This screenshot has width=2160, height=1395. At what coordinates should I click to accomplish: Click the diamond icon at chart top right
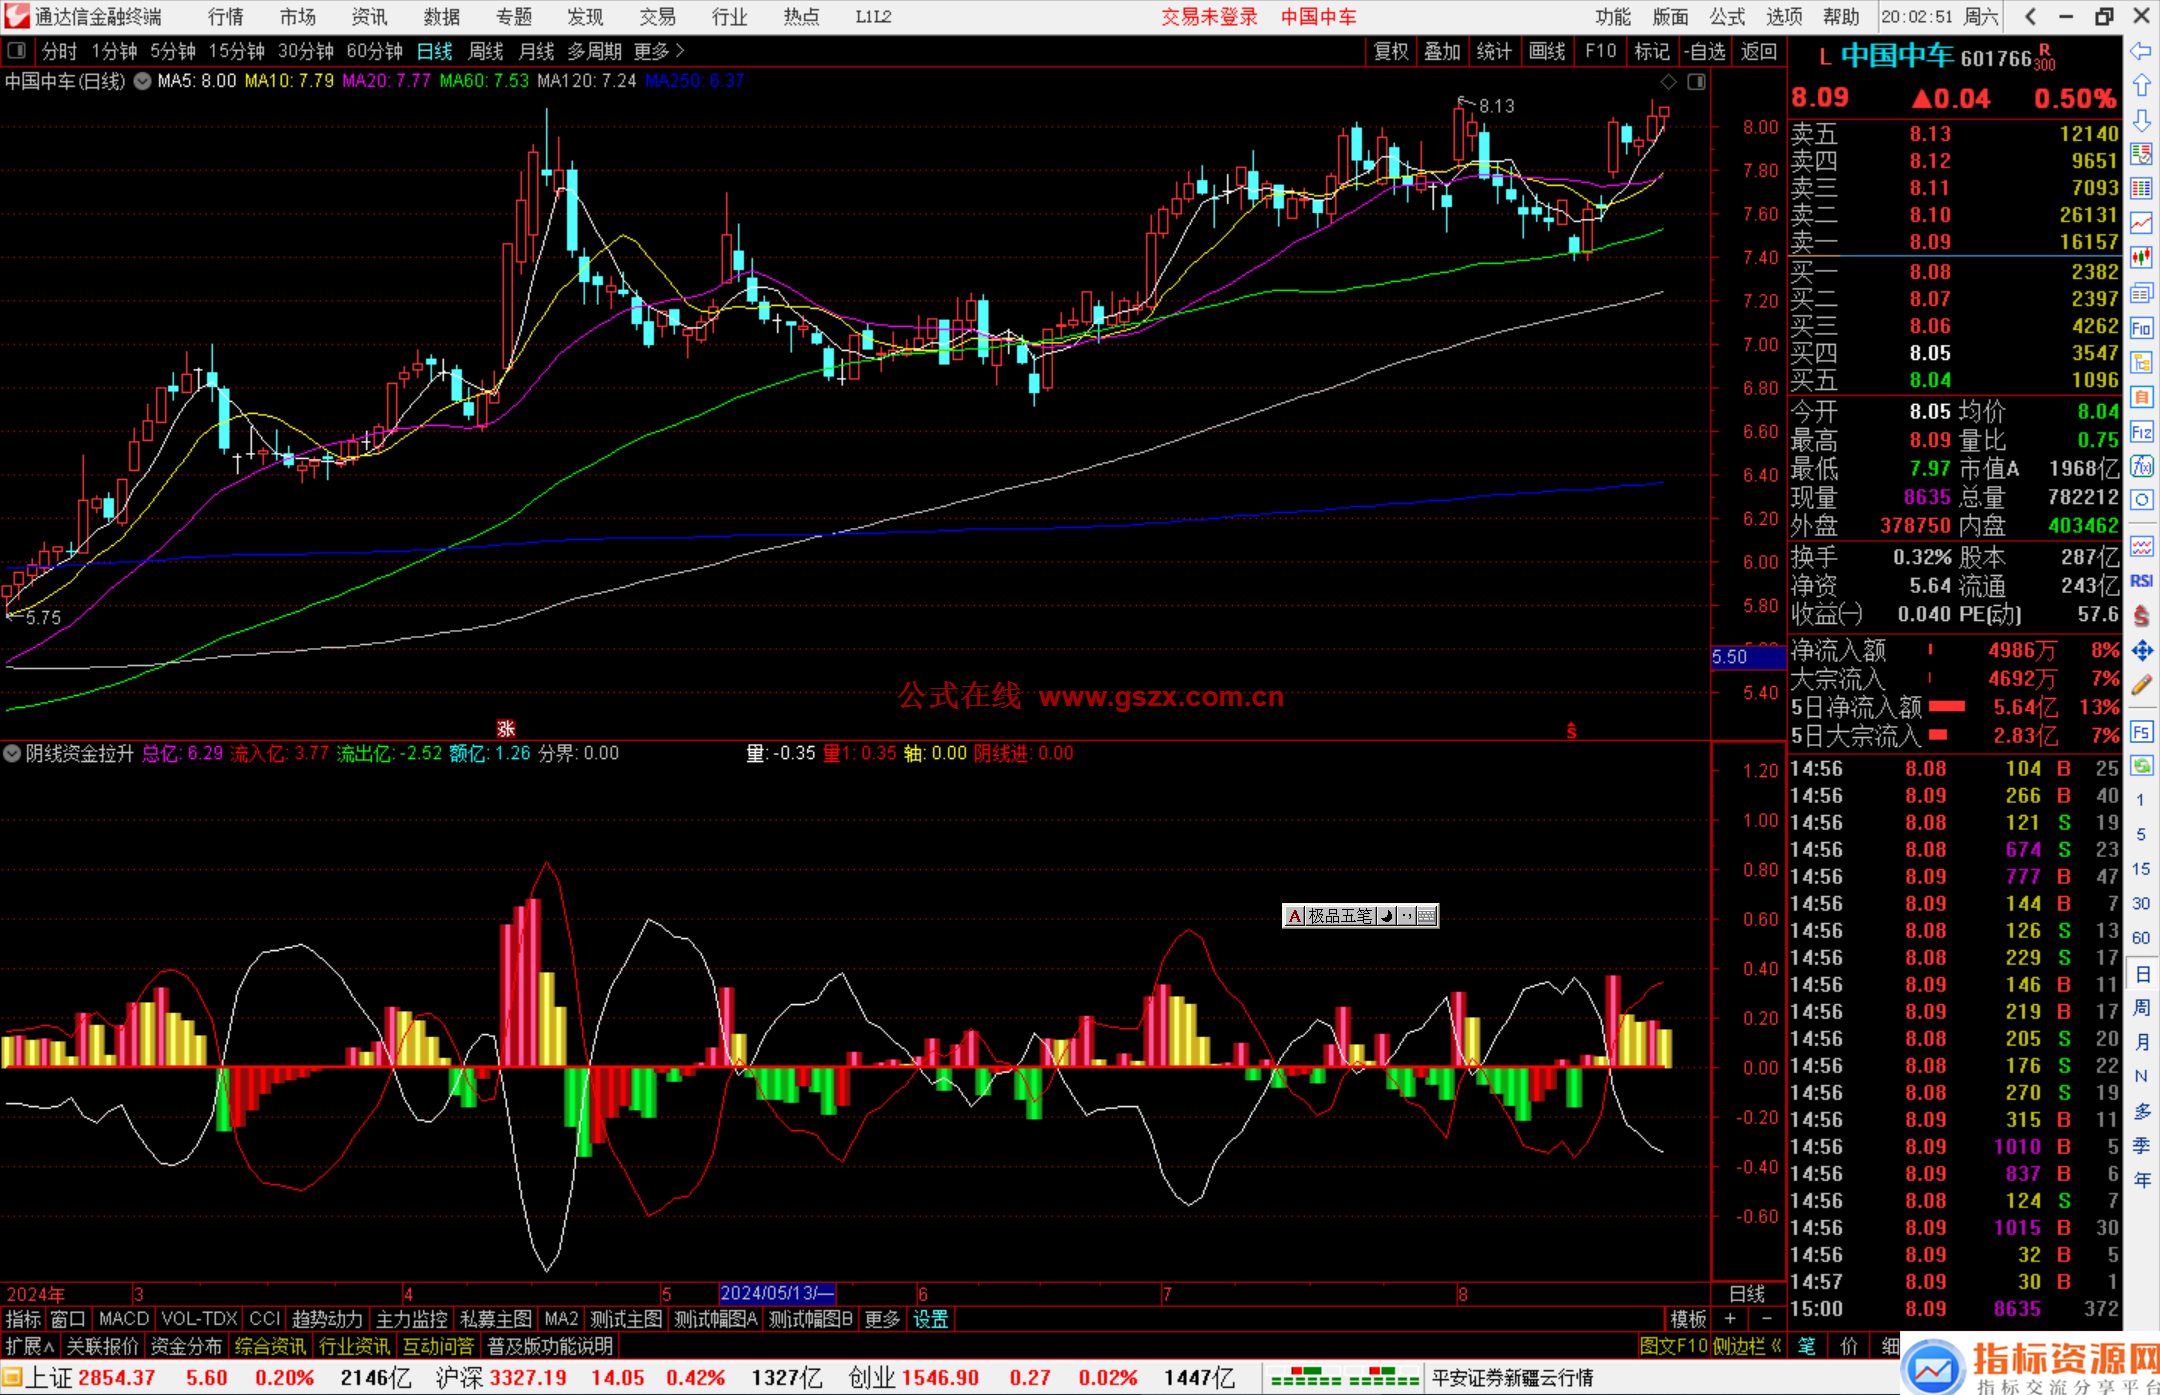1668,82
